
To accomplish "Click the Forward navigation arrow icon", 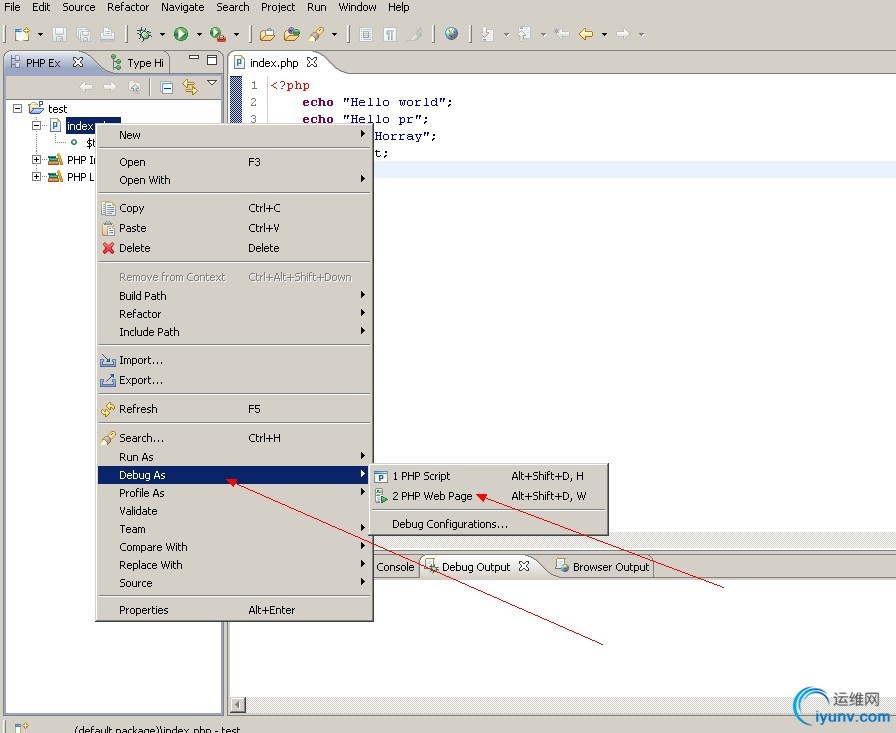I will tap(623, 34).
